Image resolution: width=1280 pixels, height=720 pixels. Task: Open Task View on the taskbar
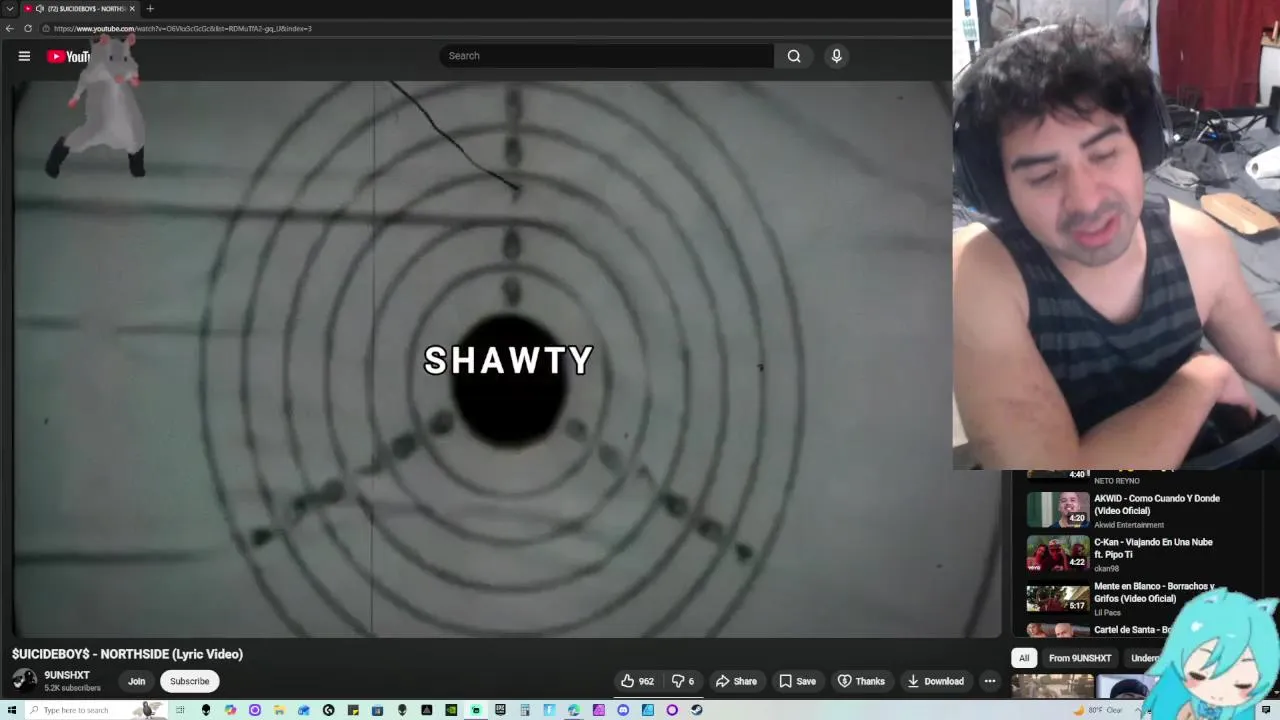180,710
